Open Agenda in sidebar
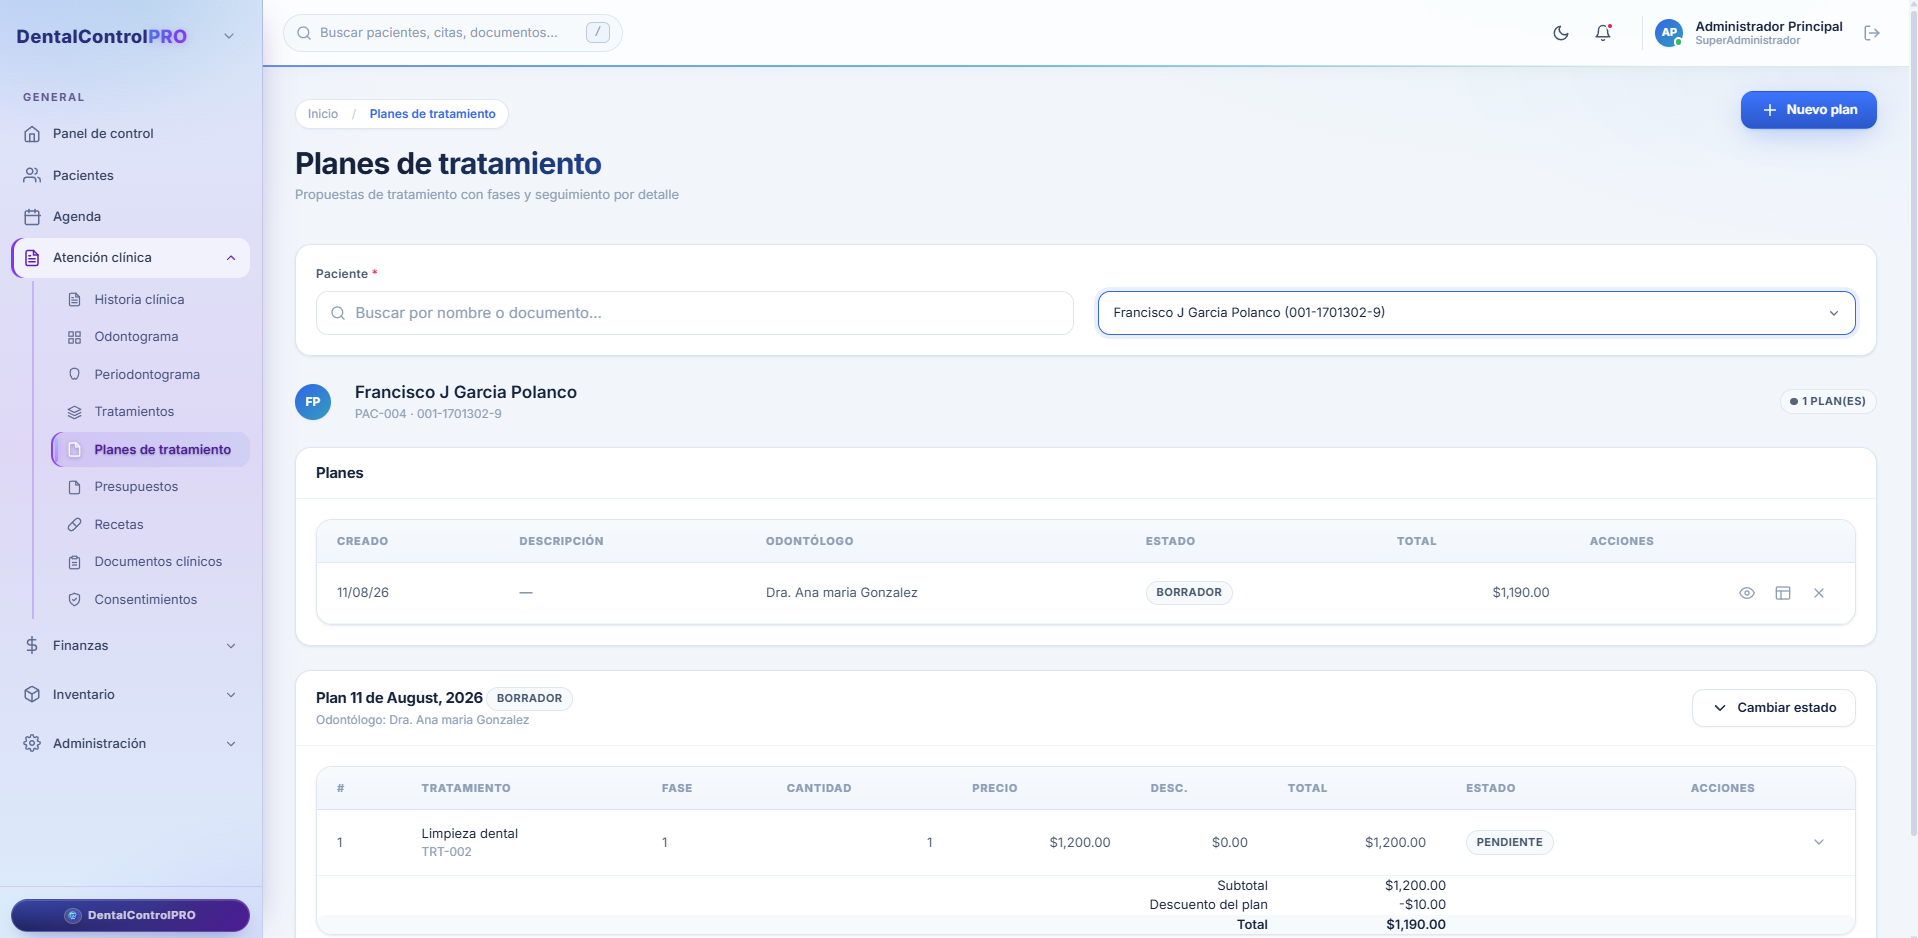Viewport: 1918px width, 938px height. [130, 216]
